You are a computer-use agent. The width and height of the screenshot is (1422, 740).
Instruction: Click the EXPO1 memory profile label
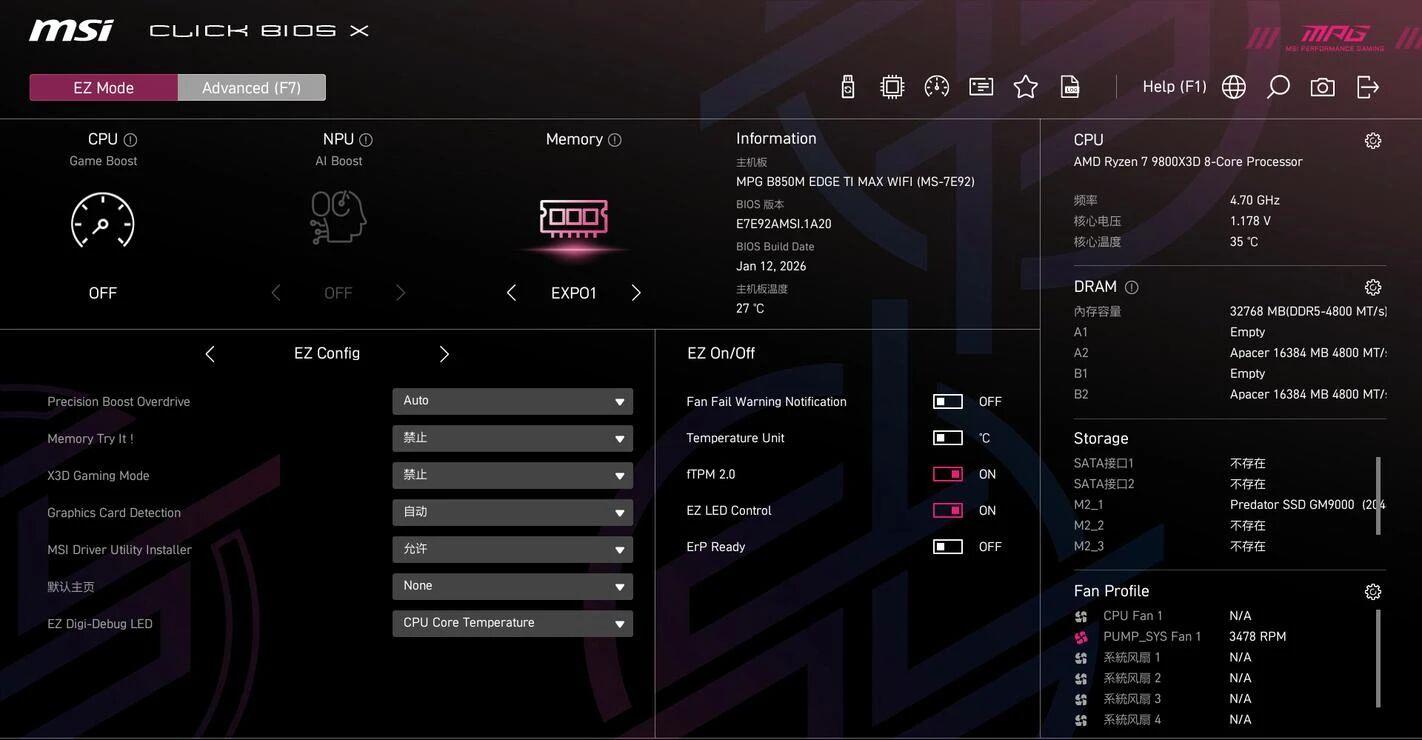[574, 293]
